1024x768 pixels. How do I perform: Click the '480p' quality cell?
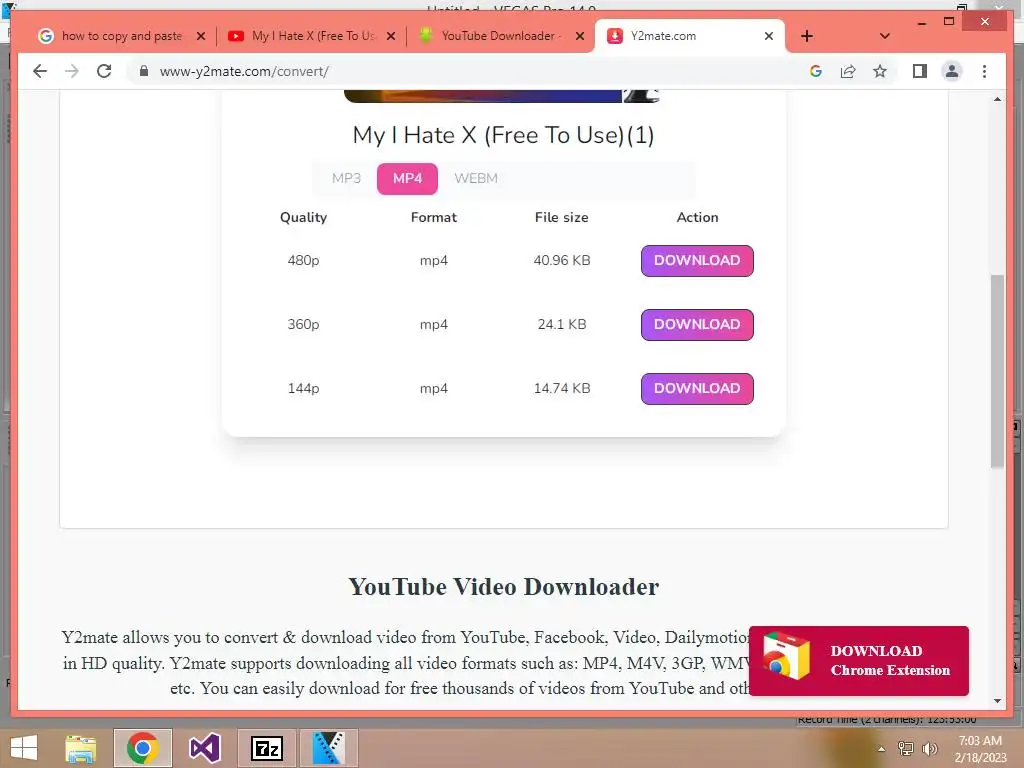(303, 261)
